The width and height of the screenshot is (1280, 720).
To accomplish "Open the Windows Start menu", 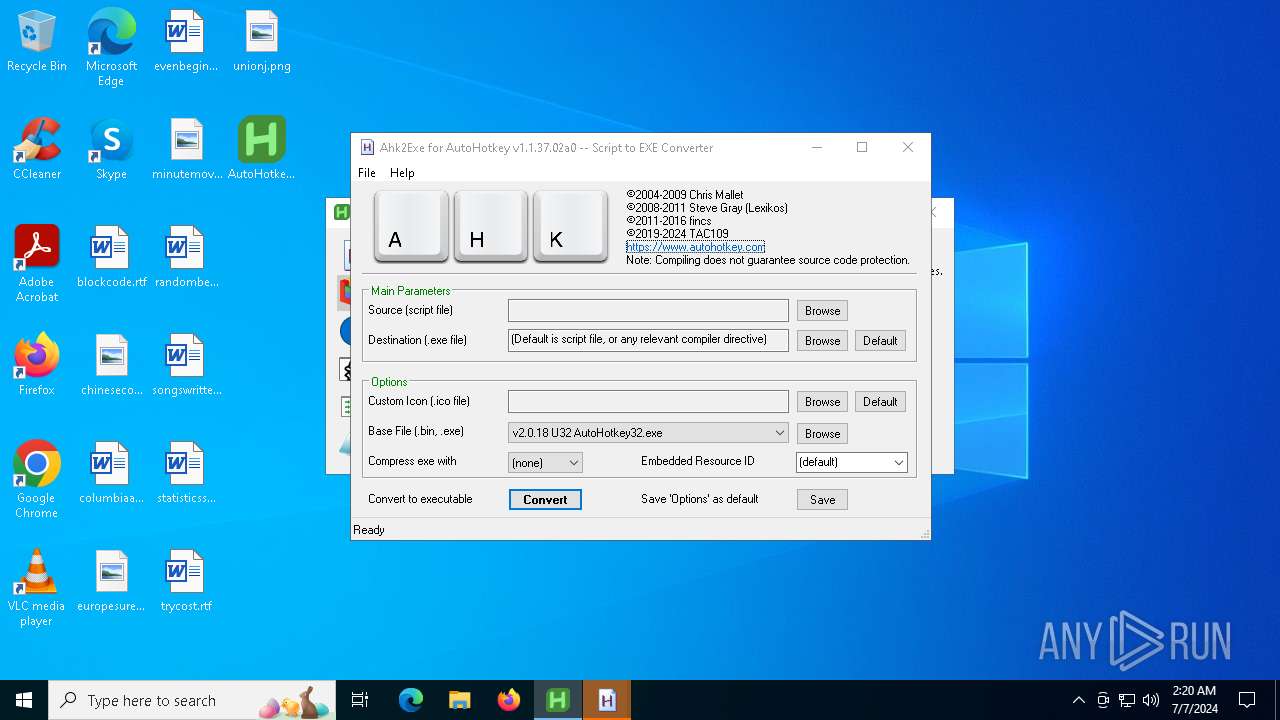I will [x=24, y=700].
